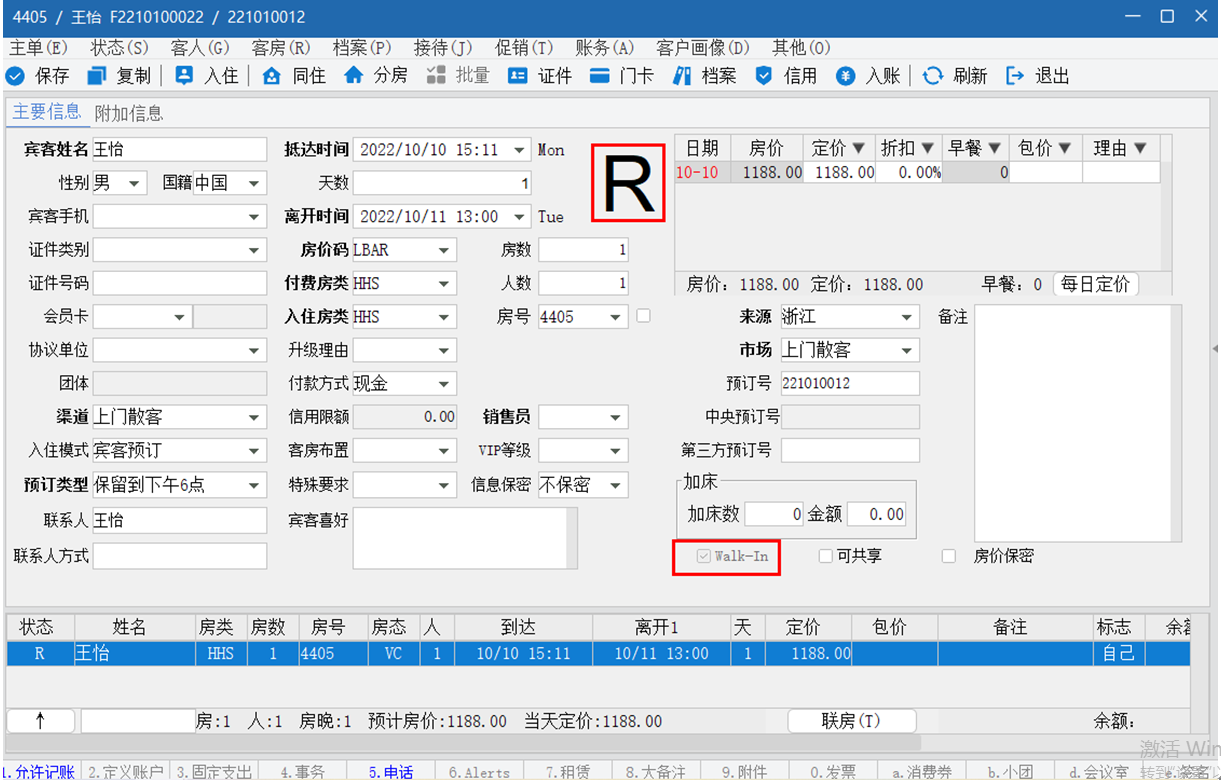Screen dimensions: 1221x780
Task: Click the 批量 batch toolbar icon
Action: [x=435, y=75]
